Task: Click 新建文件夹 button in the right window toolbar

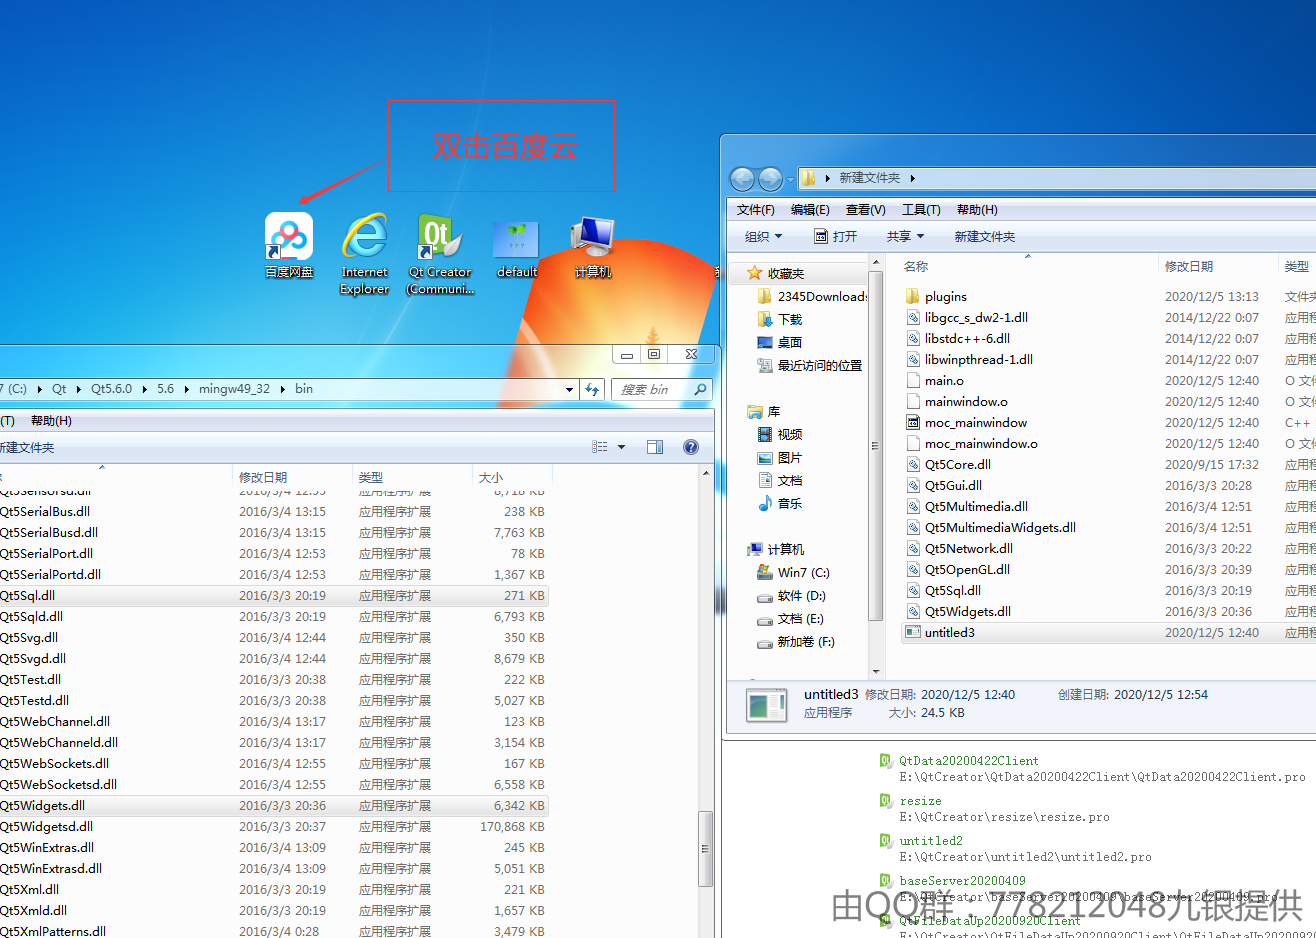Action: (984, 237)
